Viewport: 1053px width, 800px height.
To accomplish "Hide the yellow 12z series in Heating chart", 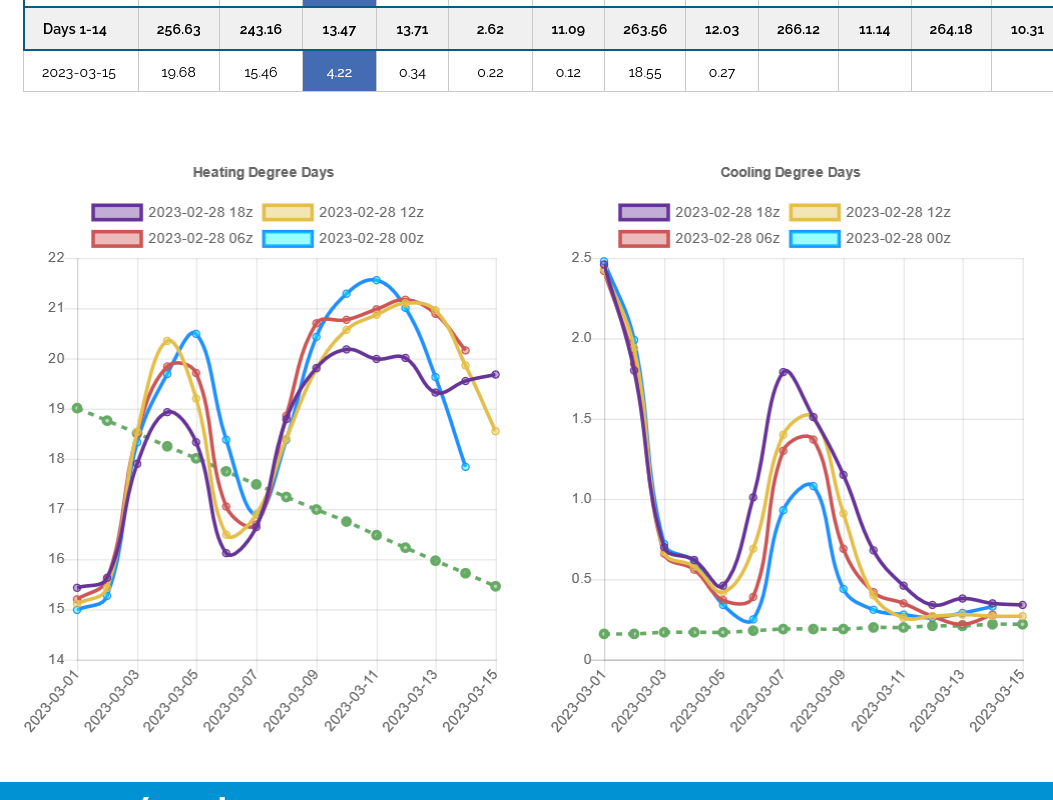I will tap(288, 212).
